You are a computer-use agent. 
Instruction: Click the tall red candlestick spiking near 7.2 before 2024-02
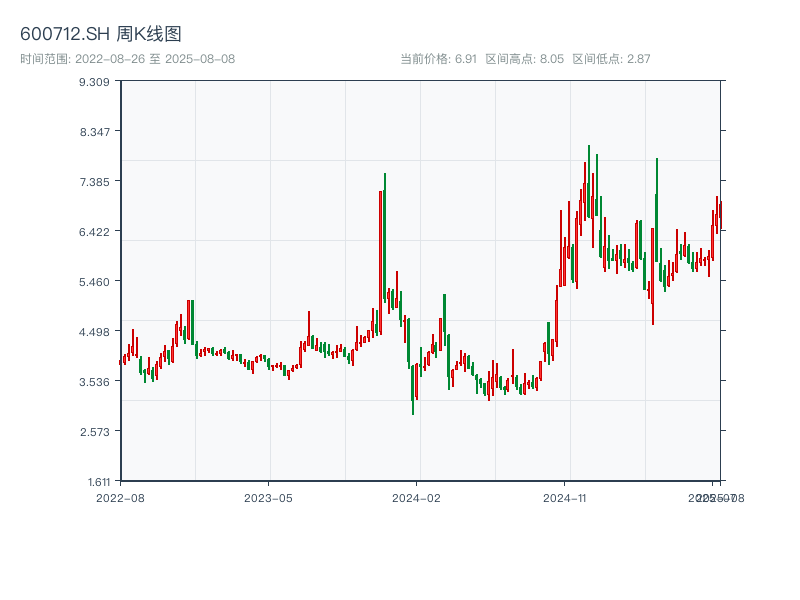(381, 263)
